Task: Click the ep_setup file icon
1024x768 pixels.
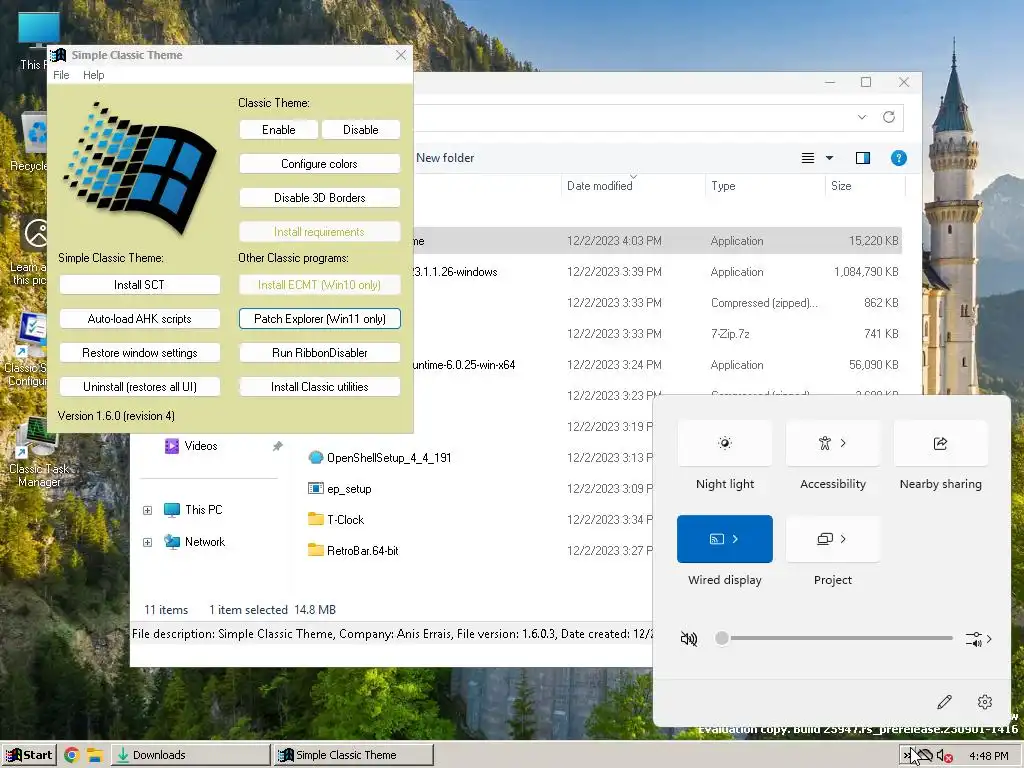Action: click(315, 488)
